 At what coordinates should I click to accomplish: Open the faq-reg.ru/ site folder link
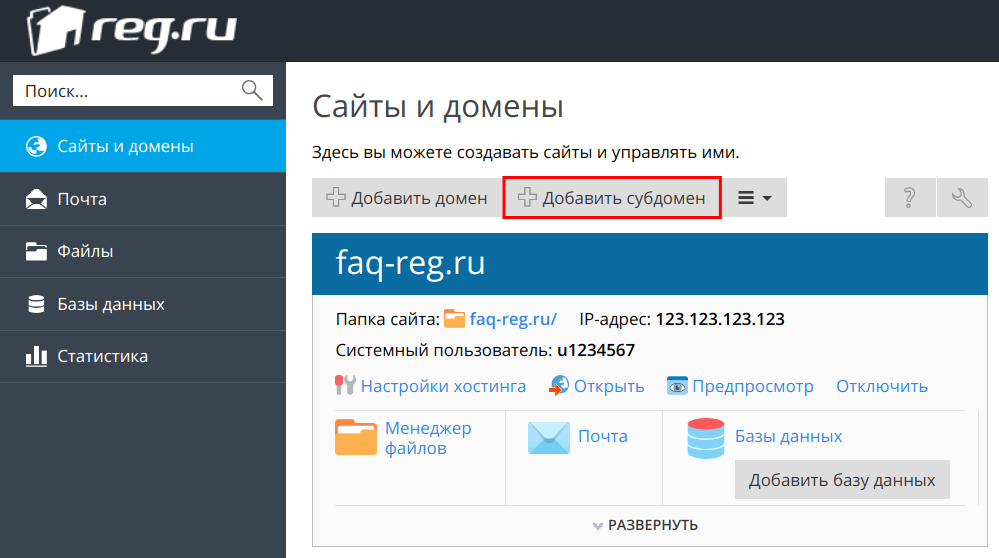[x=513, y=318]
